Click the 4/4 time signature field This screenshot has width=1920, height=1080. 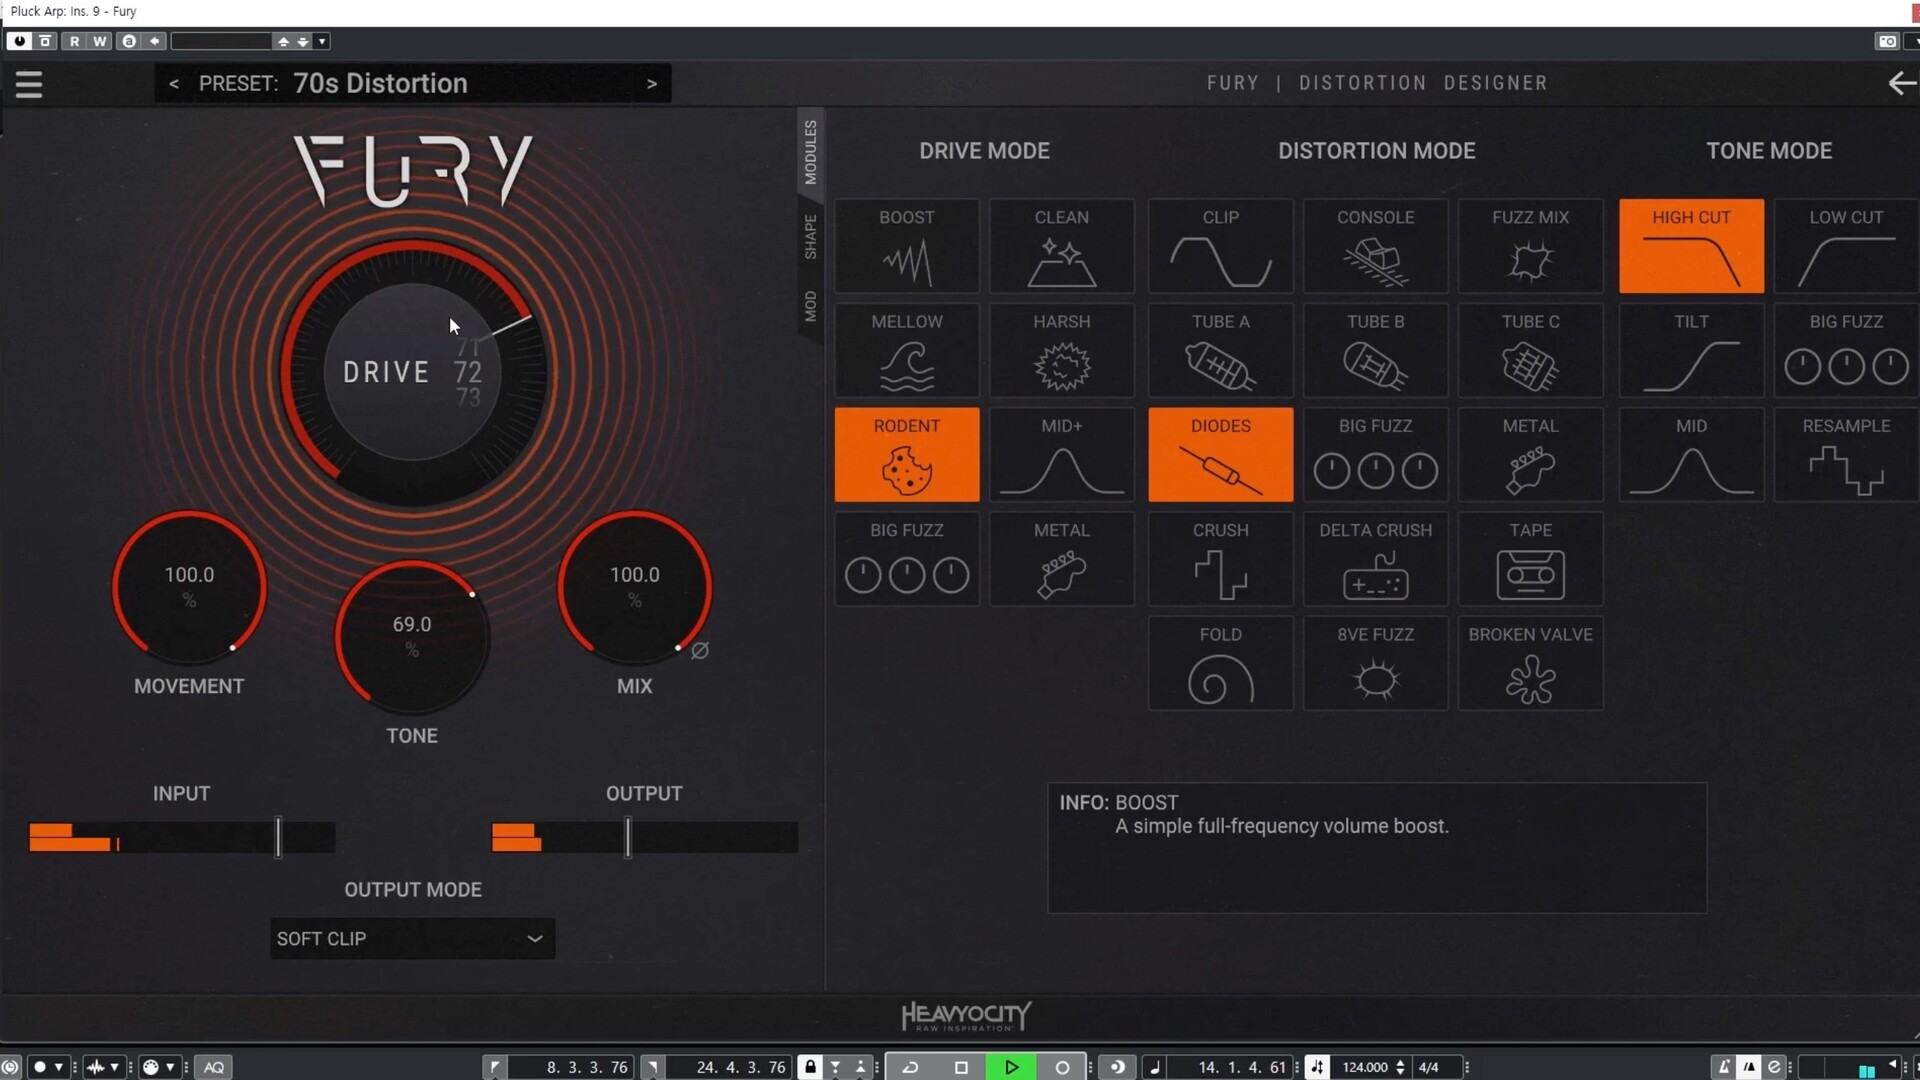click(x=1429, y=1067)
